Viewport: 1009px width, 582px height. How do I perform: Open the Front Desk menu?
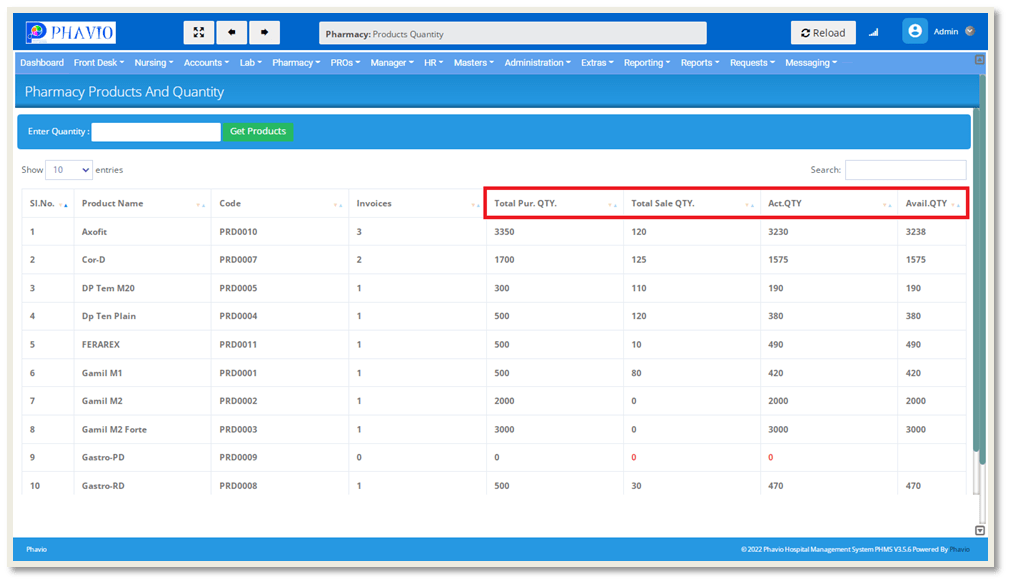[100, 63]
